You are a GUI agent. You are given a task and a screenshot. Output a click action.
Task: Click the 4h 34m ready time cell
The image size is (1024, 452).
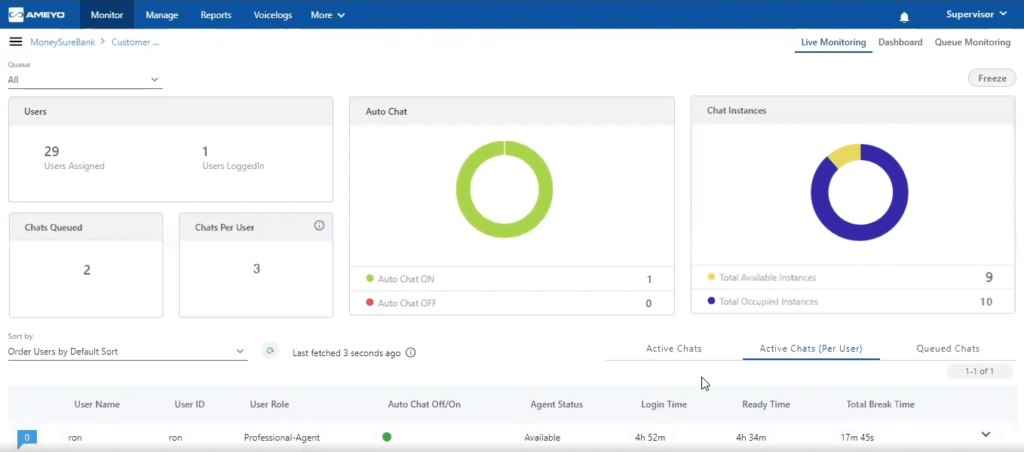(x=751, y=438)
